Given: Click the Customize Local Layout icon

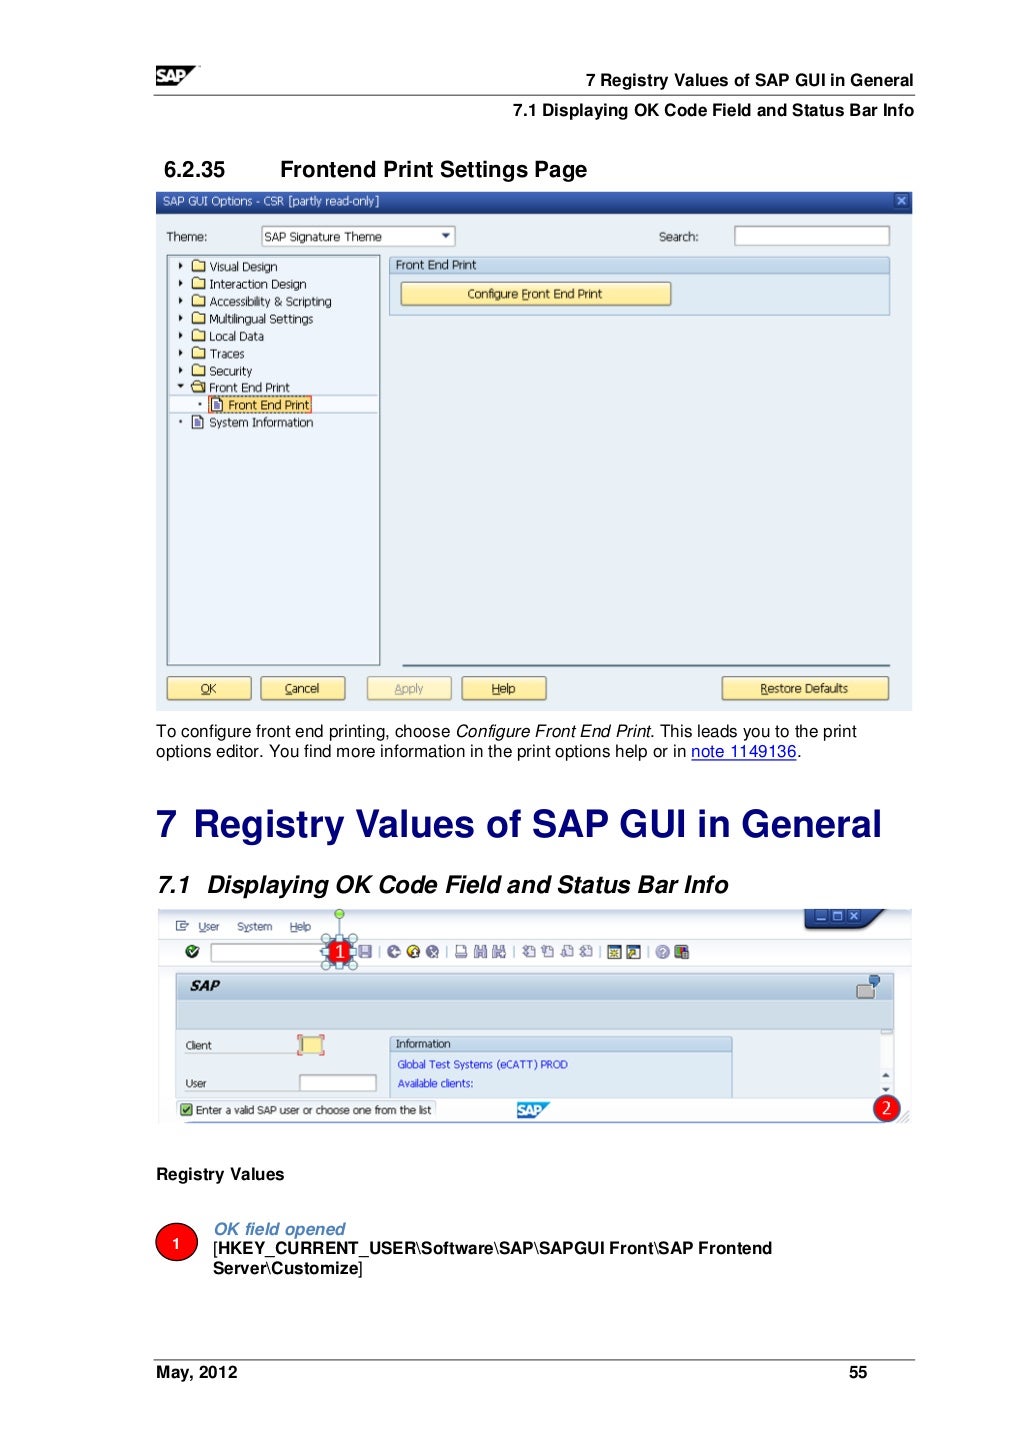Looking at the screenshot, I should (682, 952).
